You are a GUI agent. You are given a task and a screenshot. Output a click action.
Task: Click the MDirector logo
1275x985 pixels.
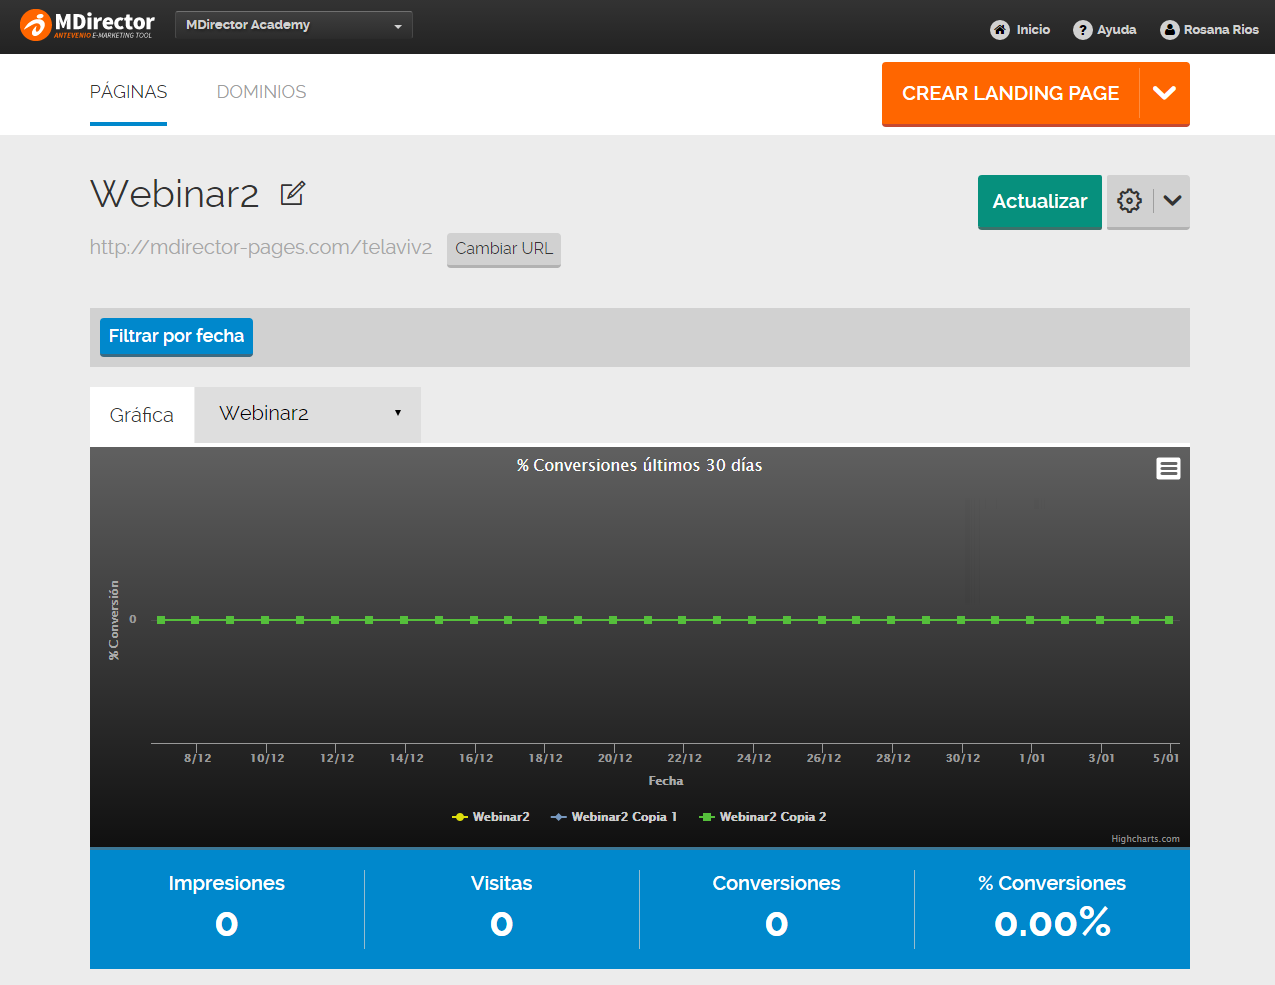[x=87, y=25]
